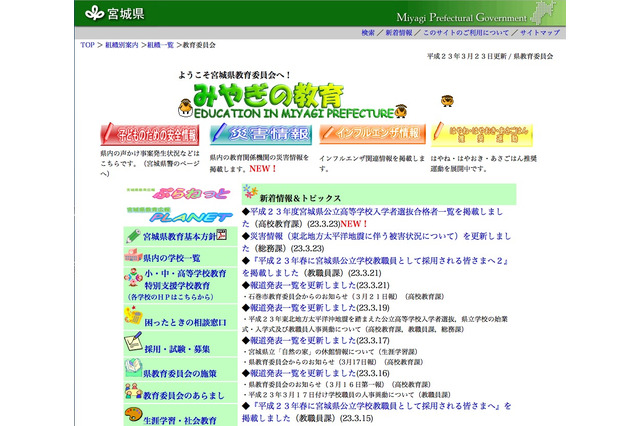The image size is (640, 426).
Task: Open the 検索 link in top bar
Action: [368, 33]
